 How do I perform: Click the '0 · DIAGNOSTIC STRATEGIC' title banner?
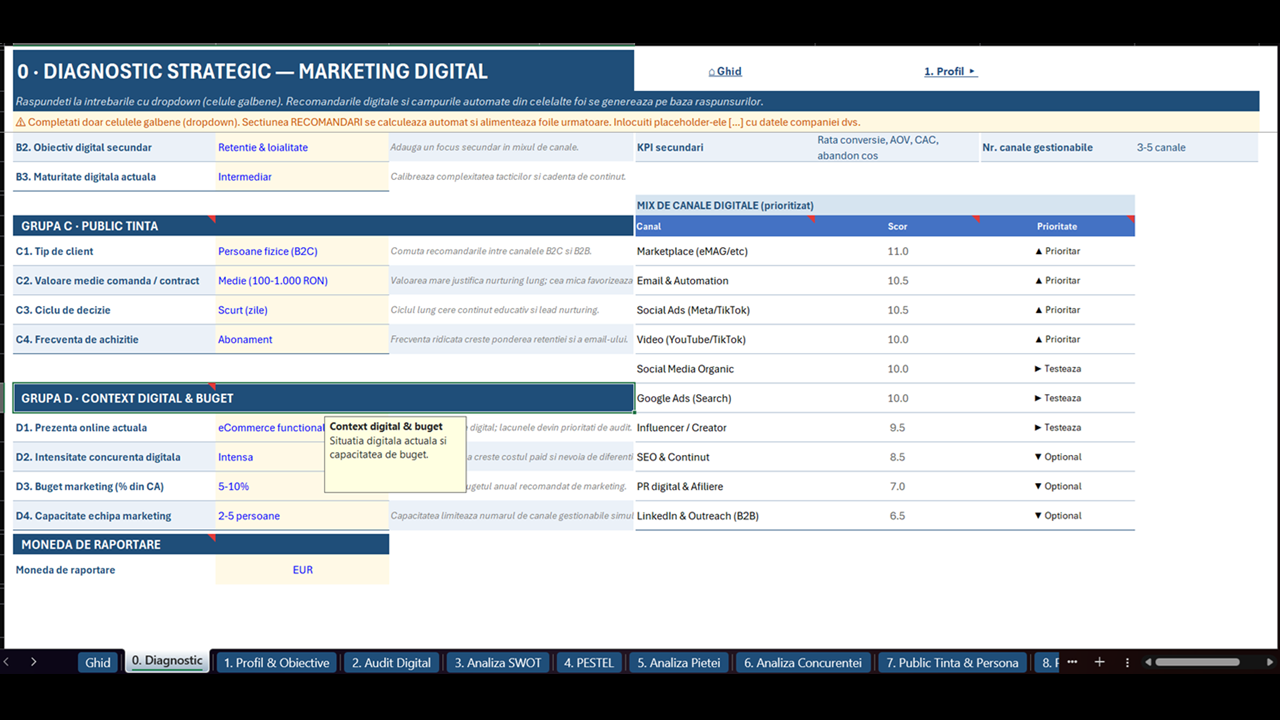coord(323,71)
